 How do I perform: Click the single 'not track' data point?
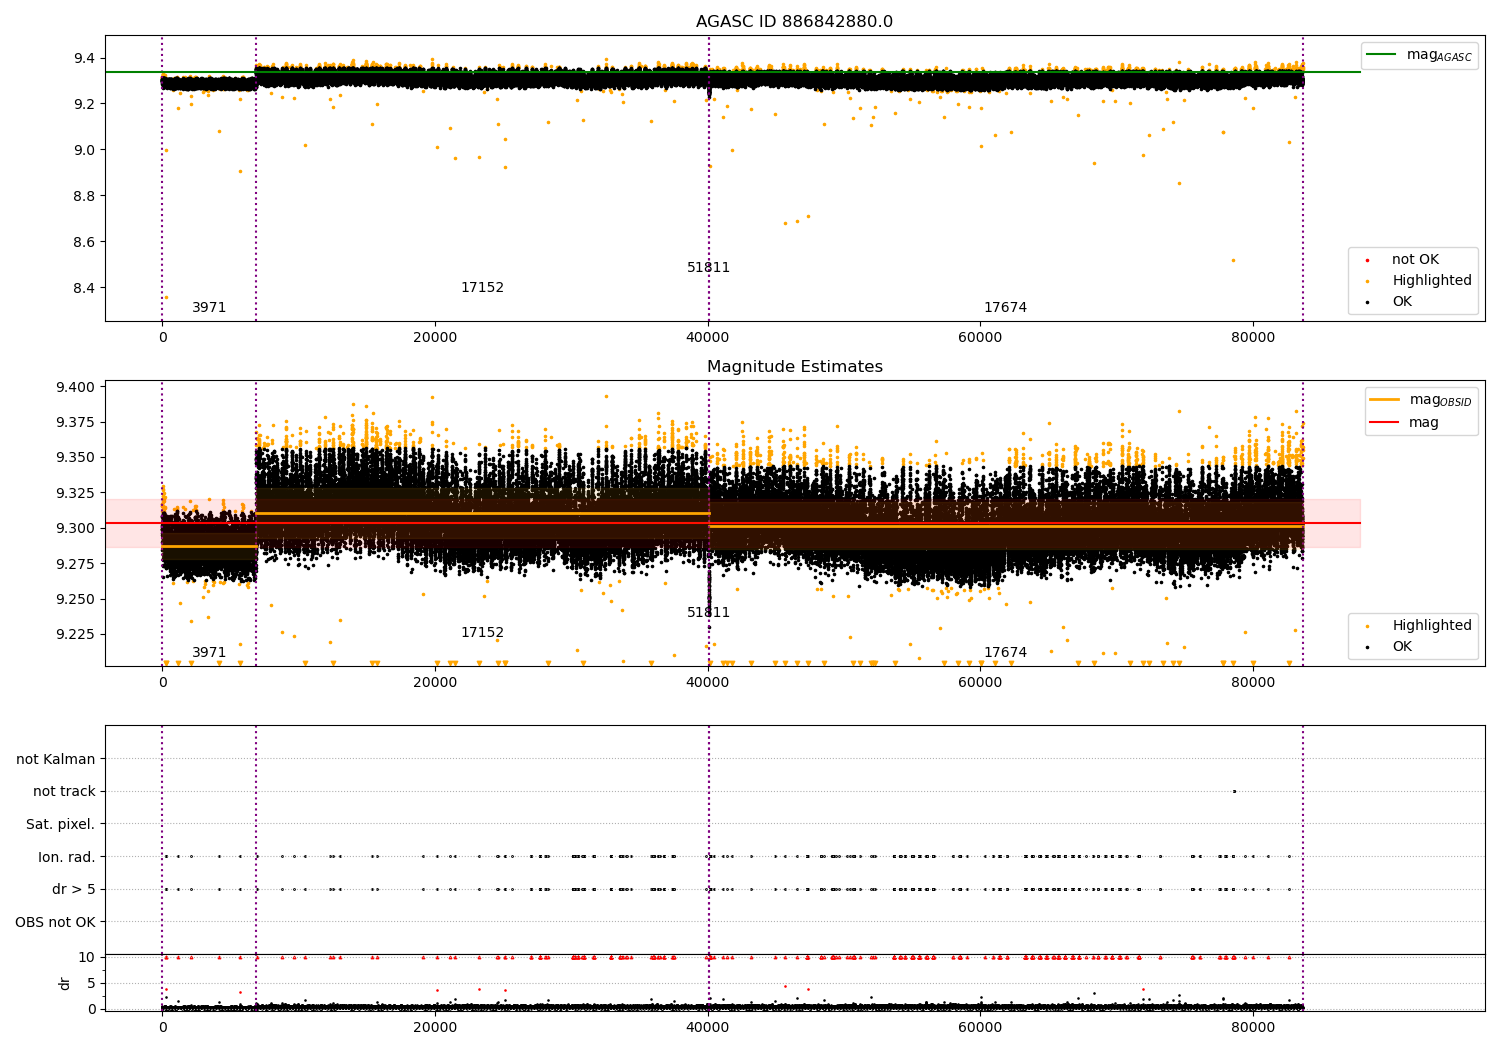coord(1234,791)
